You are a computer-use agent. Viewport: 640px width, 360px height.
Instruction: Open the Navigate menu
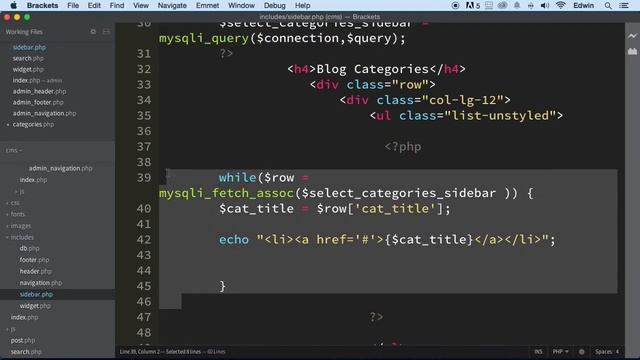[x=172, y=6]
